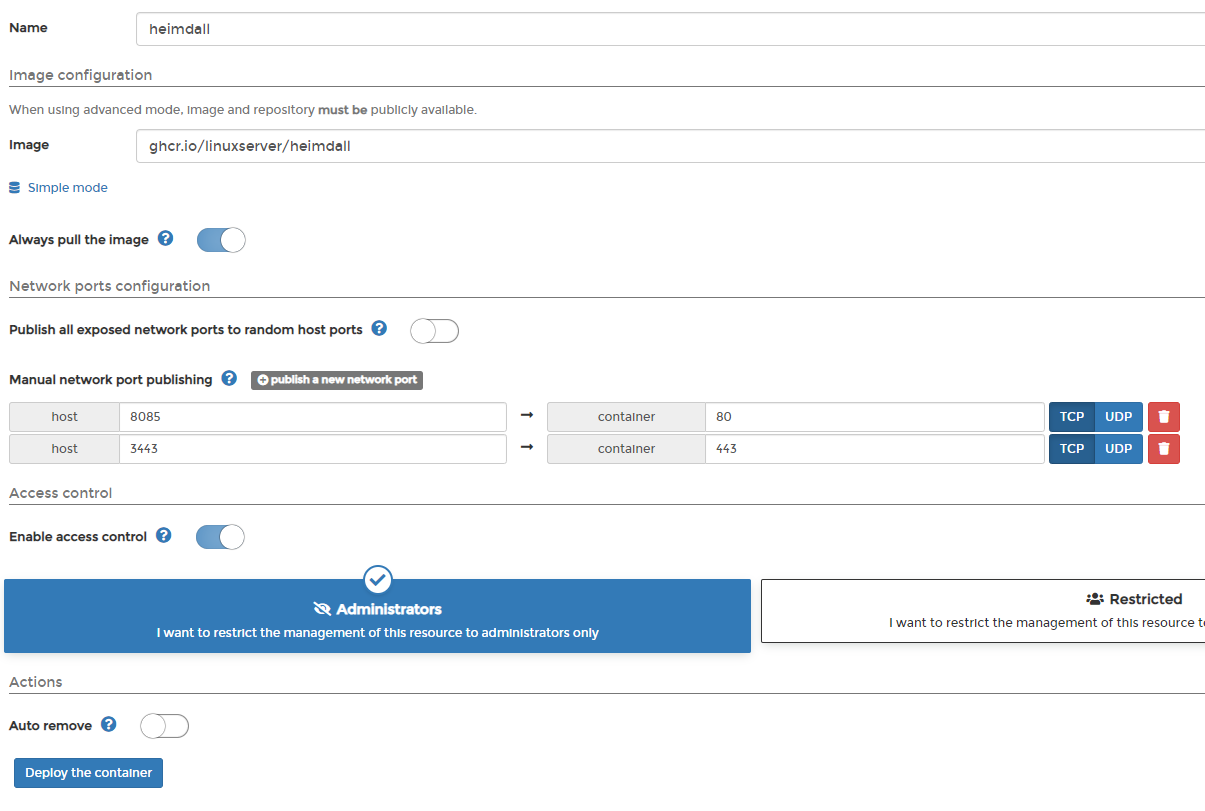The width and height of the screenshot is (1205, 811).
Task: Deploy the container
Action: pos(87,772)
